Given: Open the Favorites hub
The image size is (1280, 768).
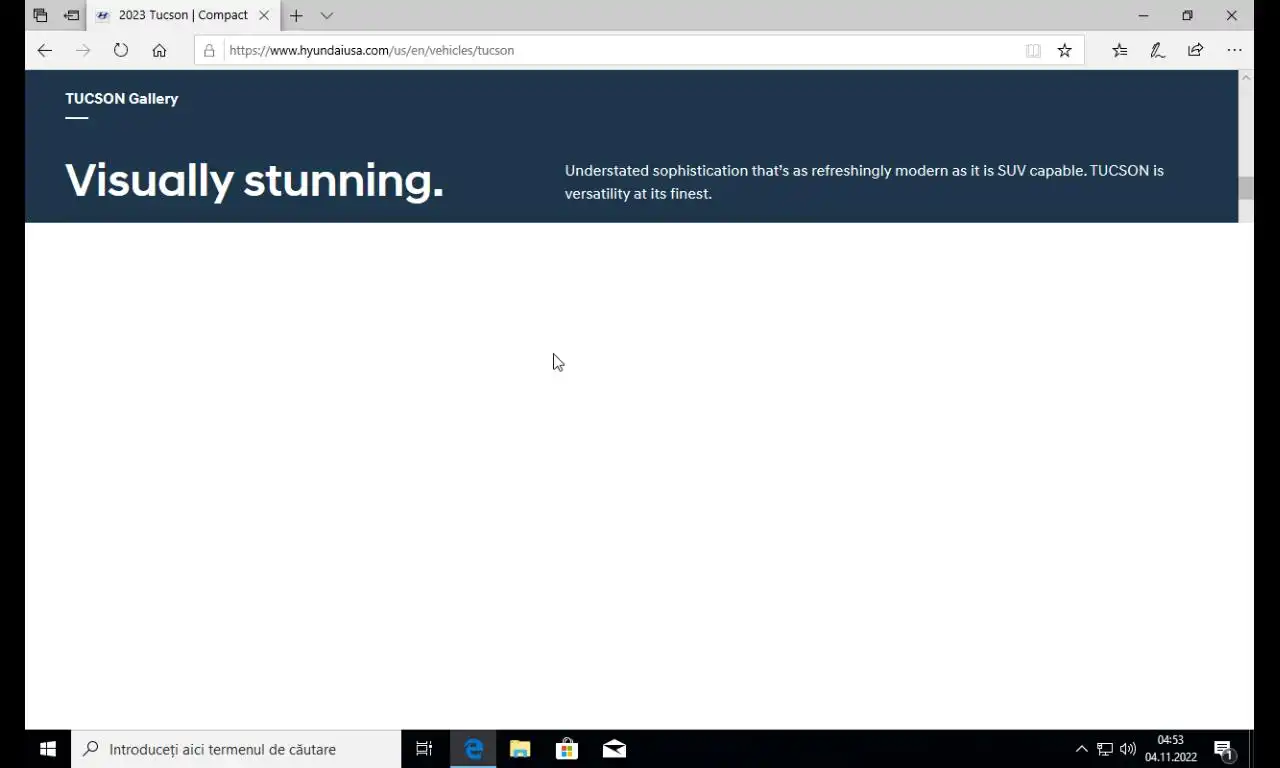Looking at the screenshot, I should tap(1120, 50).
